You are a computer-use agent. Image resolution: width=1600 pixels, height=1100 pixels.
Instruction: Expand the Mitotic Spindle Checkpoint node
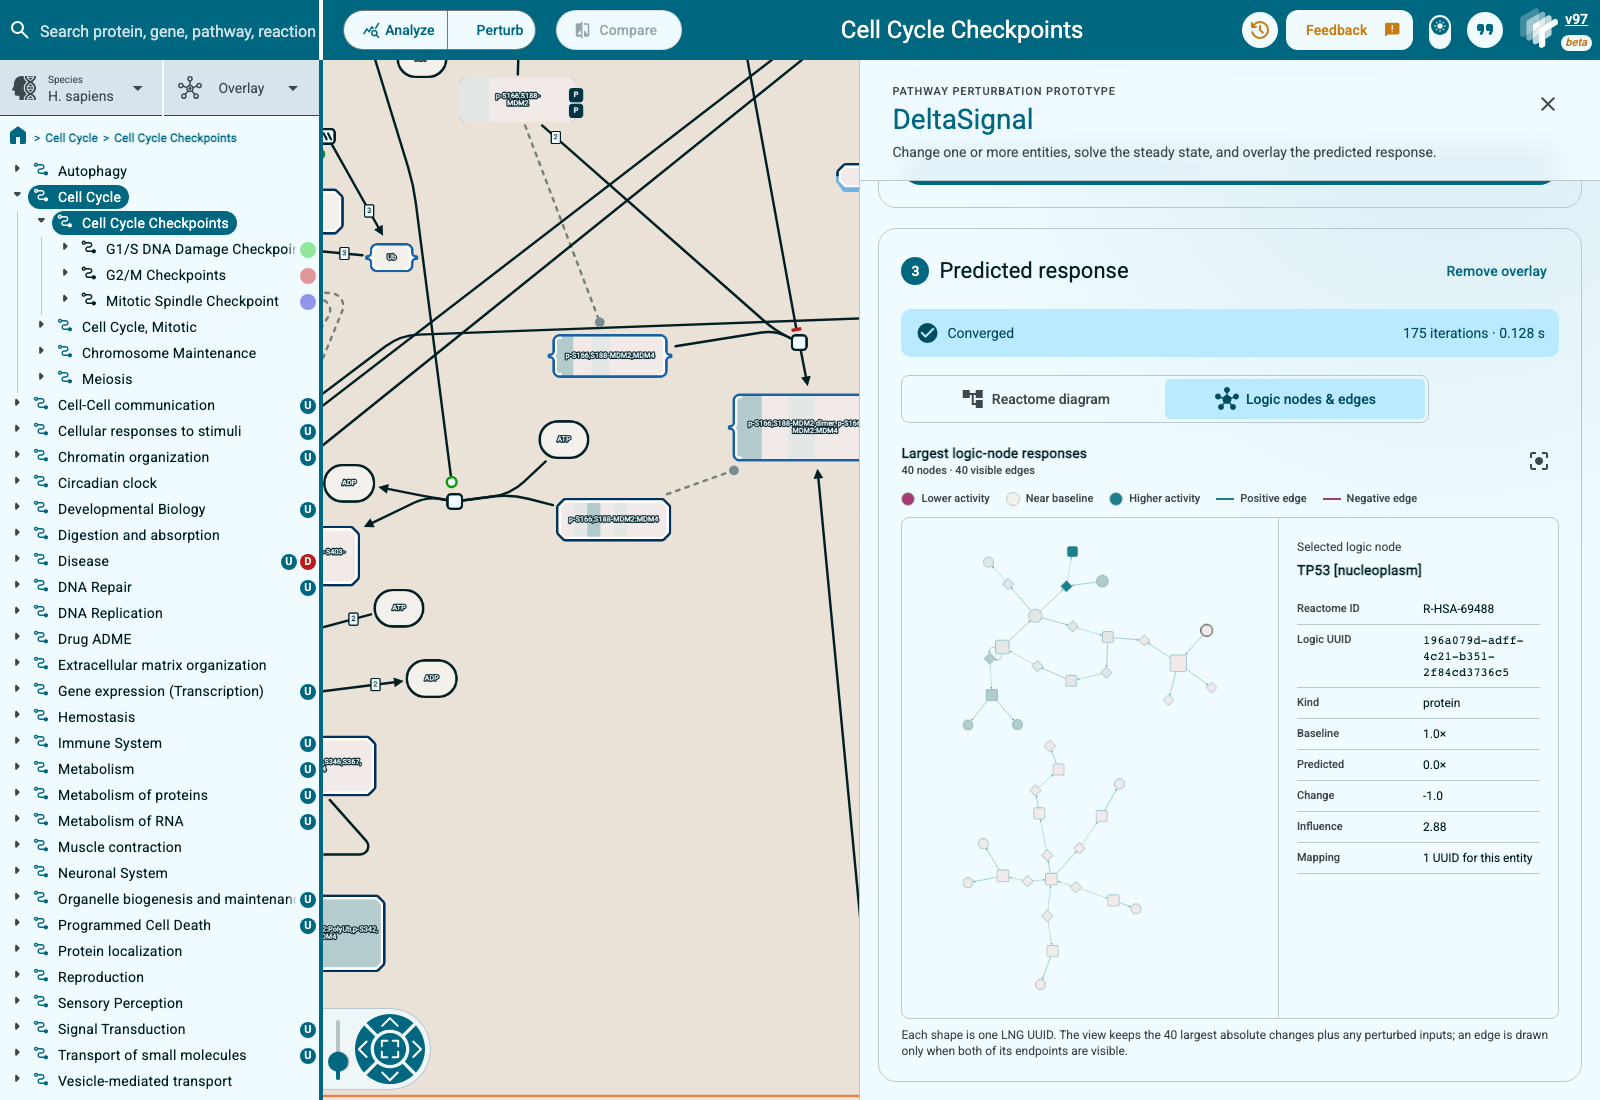[x=65, y=300]
